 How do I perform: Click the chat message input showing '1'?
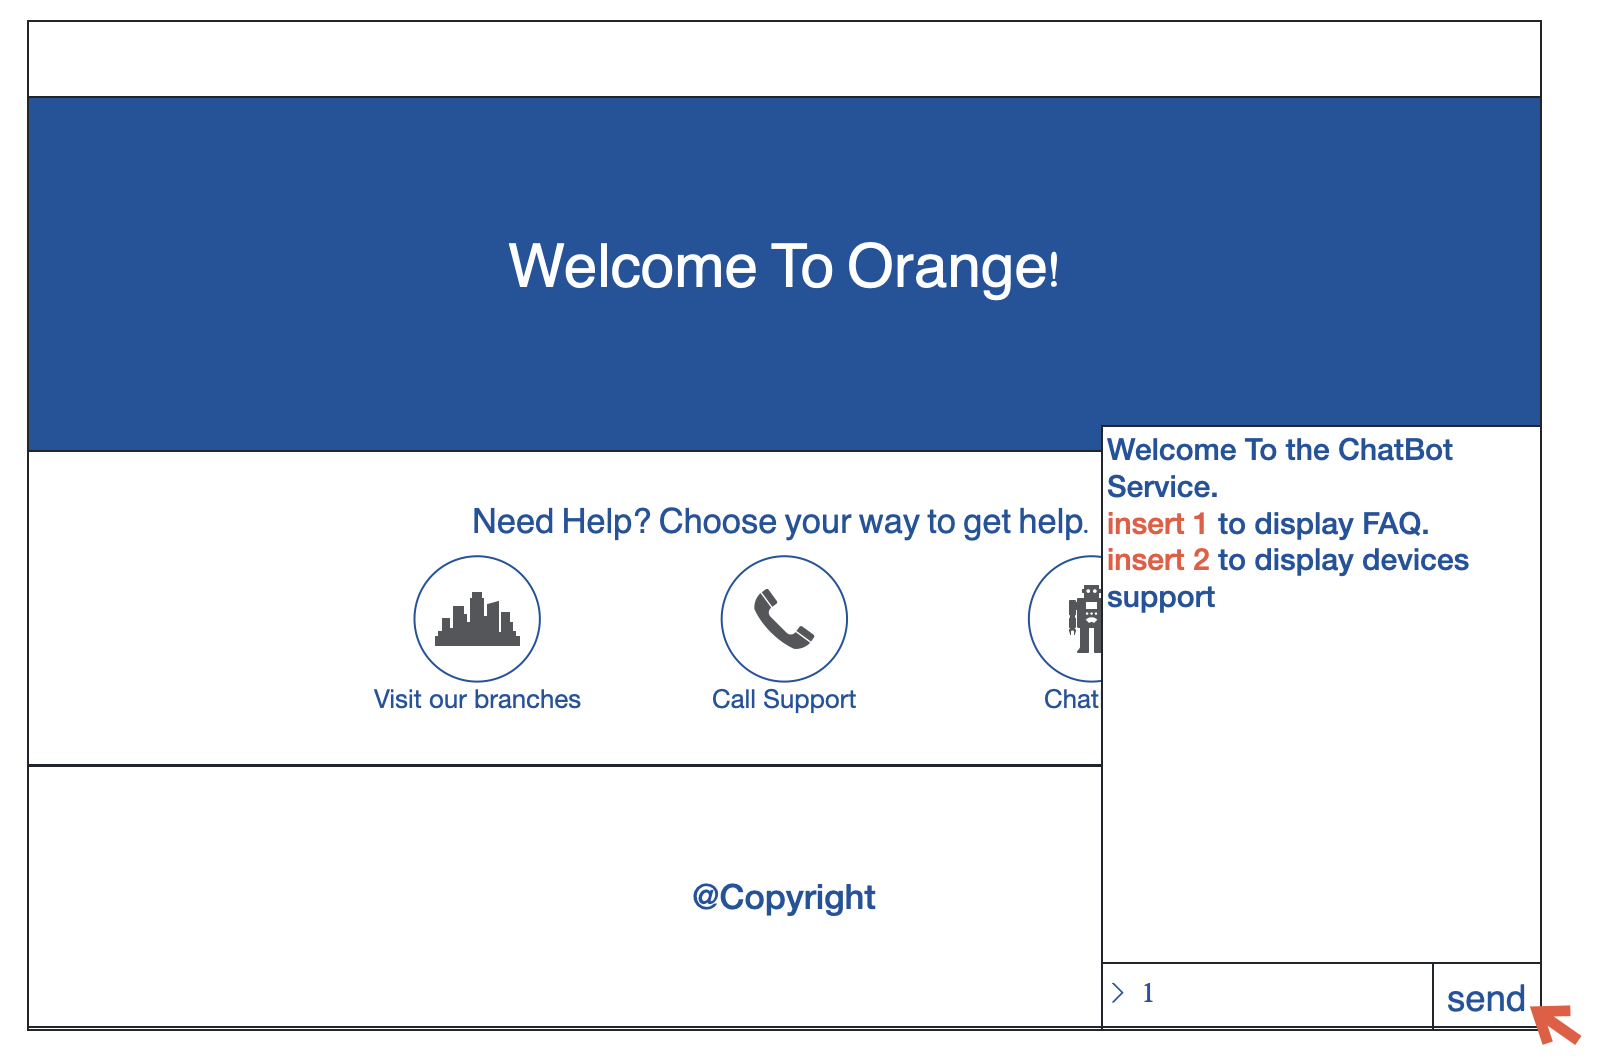(x=1200, y=993)
